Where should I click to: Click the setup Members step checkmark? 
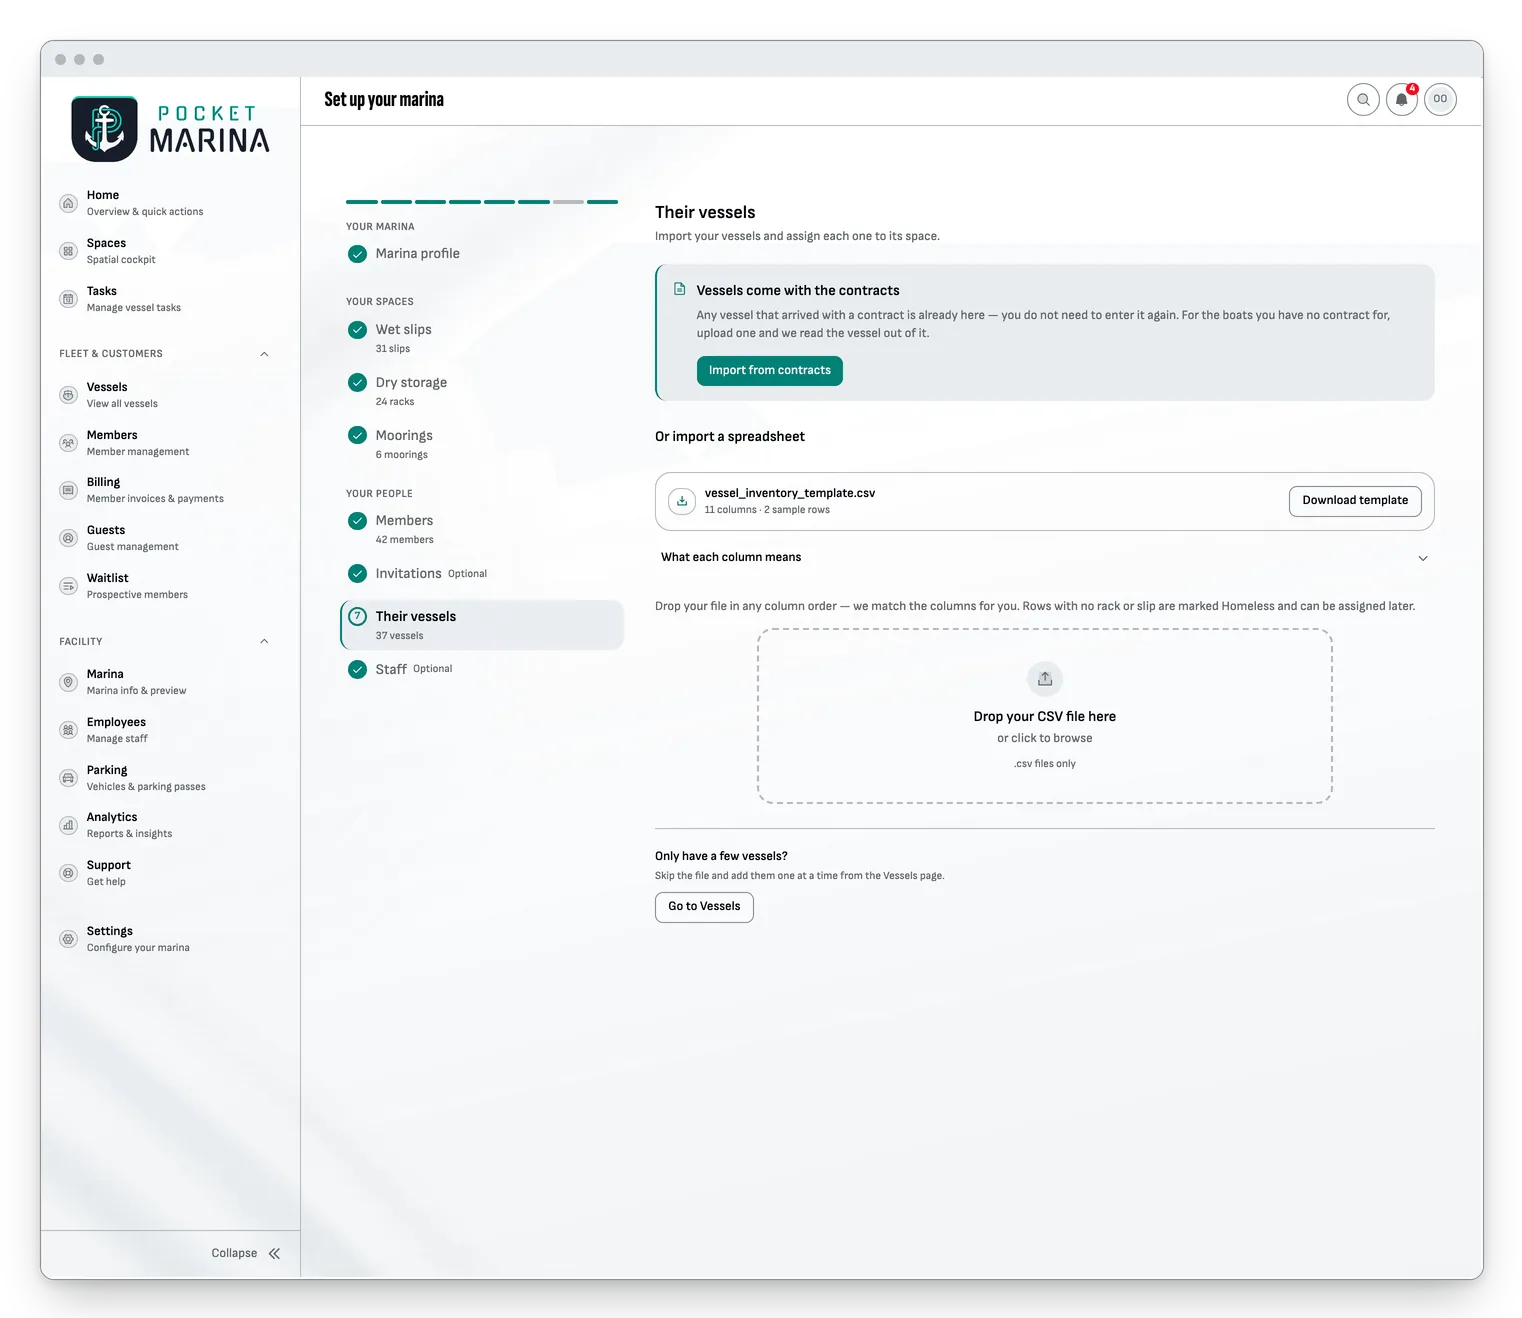click(x=357, y=520)
